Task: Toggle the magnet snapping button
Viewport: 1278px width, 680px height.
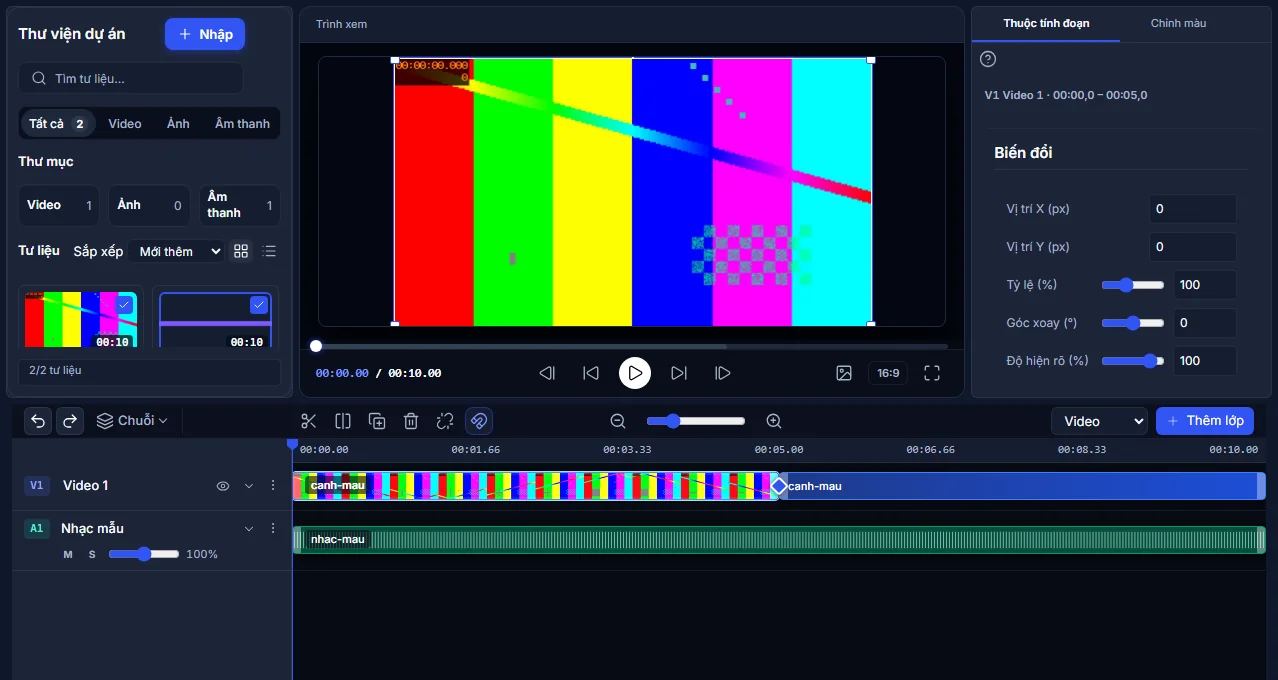Action: (479, 421)
